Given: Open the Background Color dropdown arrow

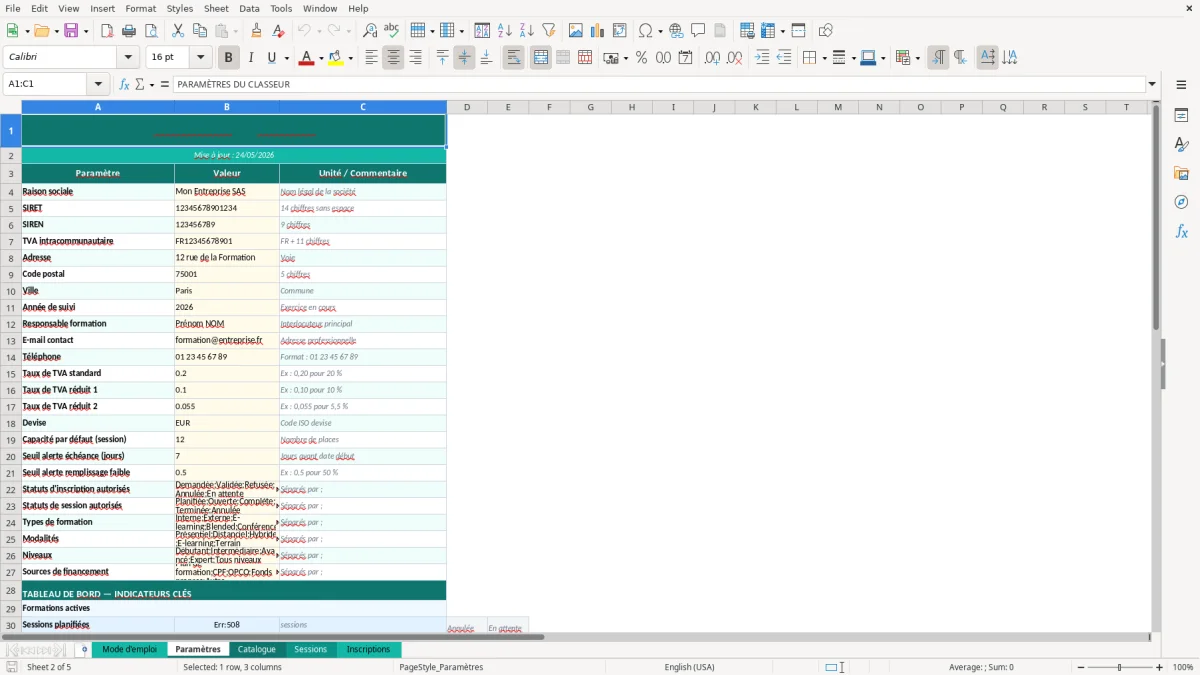Looking at the screenshot, I should coord(350,58).
